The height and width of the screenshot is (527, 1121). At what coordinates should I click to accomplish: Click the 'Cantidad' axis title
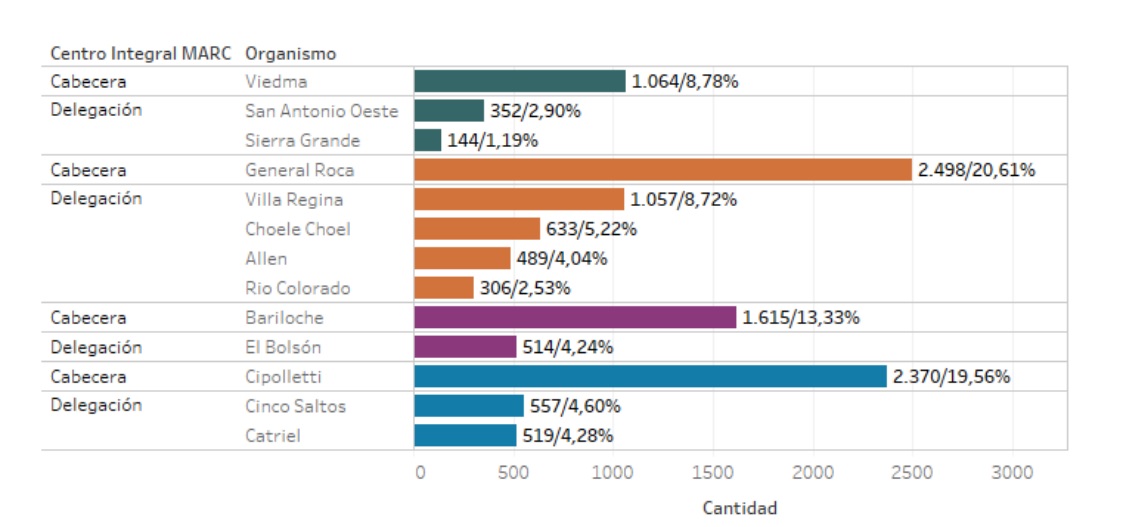(739, 508)
